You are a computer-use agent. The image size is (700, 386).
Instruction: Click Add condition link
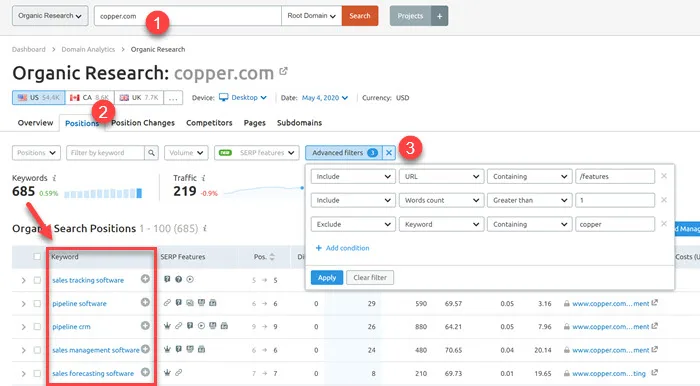[x=342, y=248]
